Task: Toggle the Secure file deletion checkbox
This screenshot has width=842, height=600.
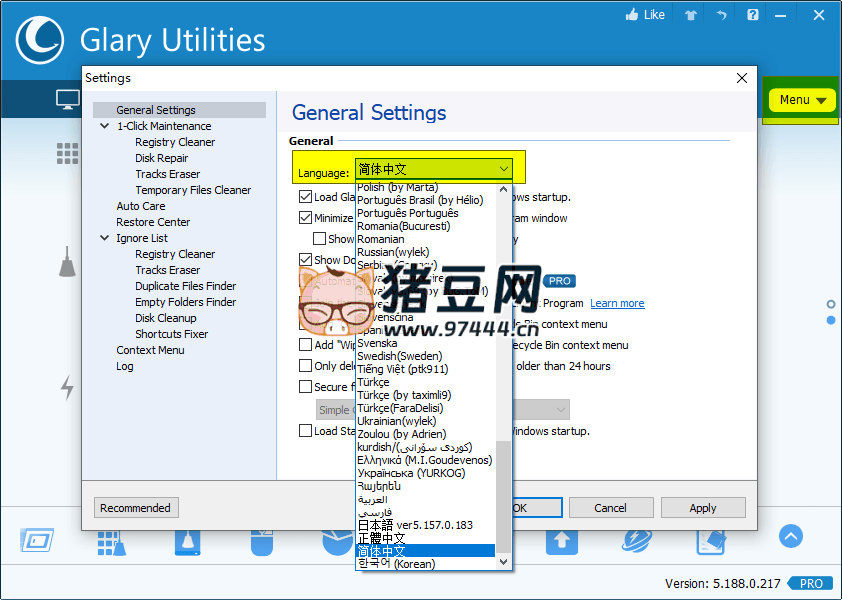Action: [305, 387]
